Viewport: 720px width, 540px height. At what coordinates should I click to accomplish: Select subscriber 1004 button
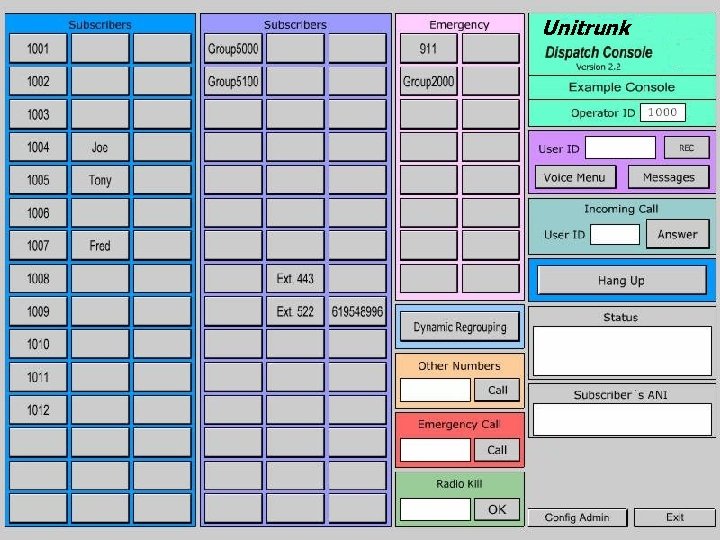38,147
